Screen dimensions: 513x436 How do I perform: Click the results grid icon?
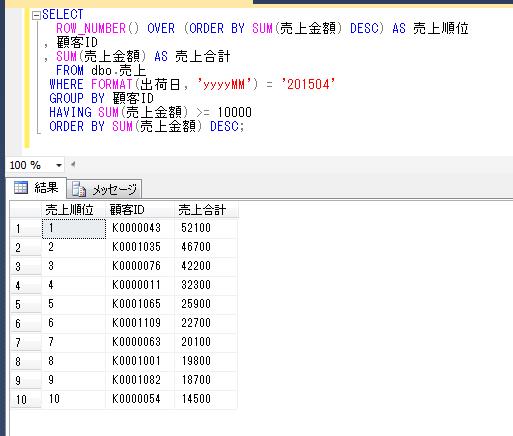(x=21, y=188)
